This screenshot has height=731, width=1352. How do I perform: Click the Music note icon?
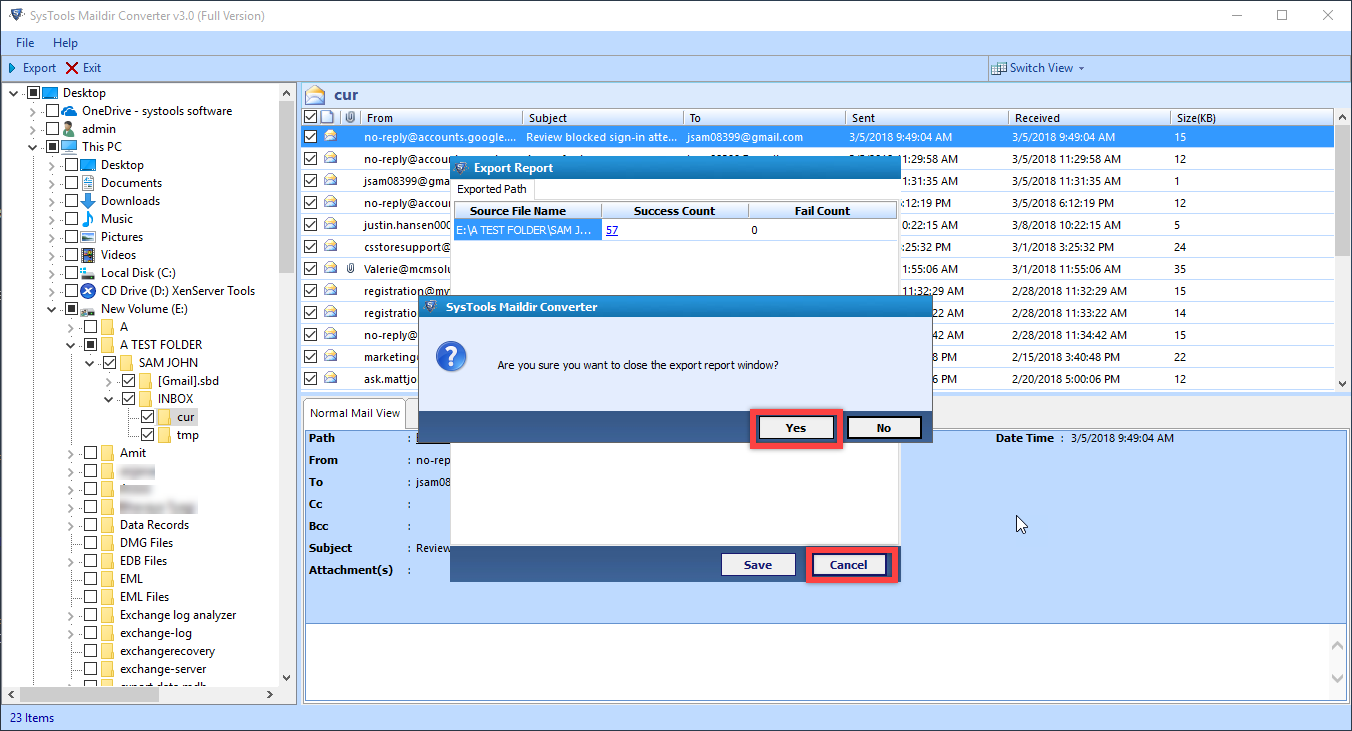tap(88, 219)
